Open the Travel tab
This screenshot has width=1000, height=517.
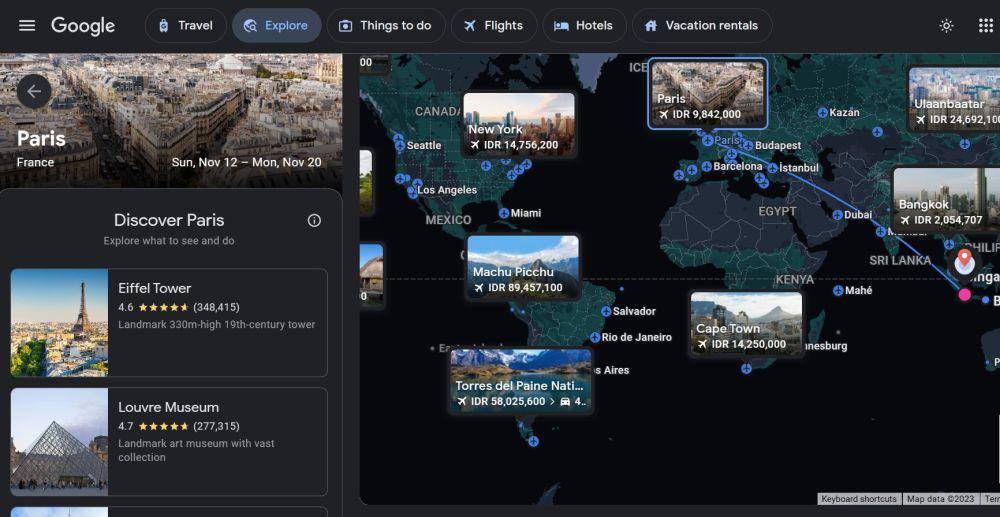coord(186,25)
